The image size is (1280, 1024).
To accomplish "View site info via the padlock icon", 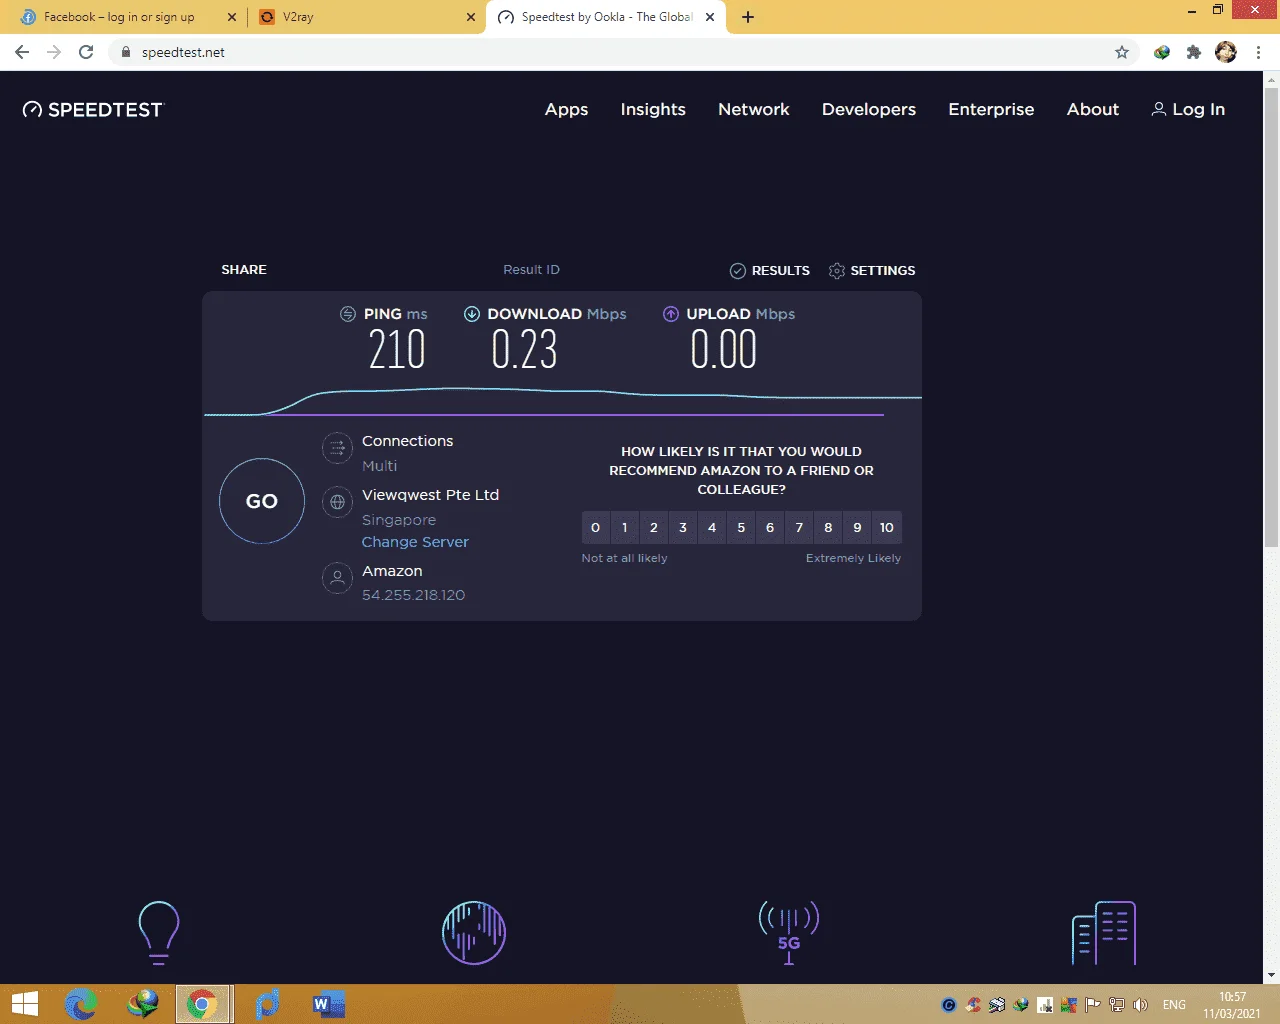I will point(126,52).
